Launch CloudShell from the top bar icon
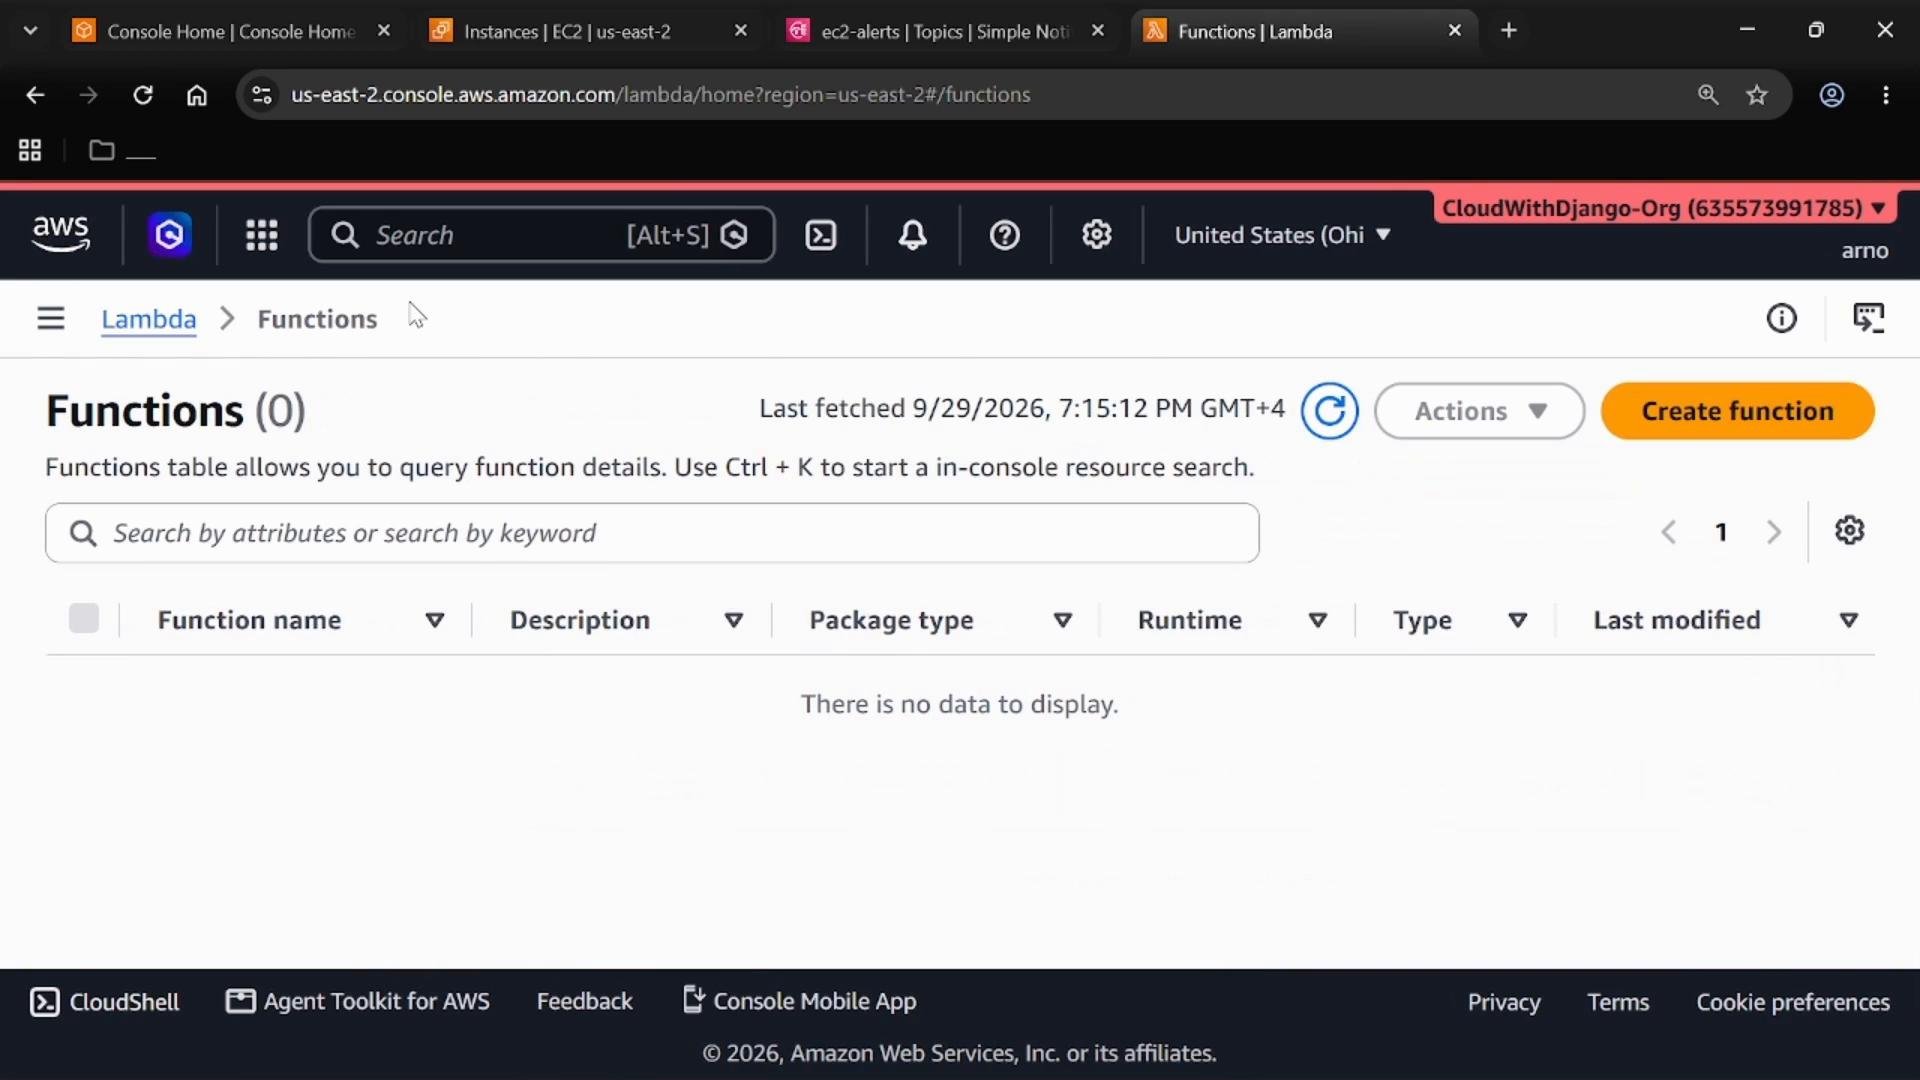The height and width of the screenshot is (1080, 1920). pos(821,235)
